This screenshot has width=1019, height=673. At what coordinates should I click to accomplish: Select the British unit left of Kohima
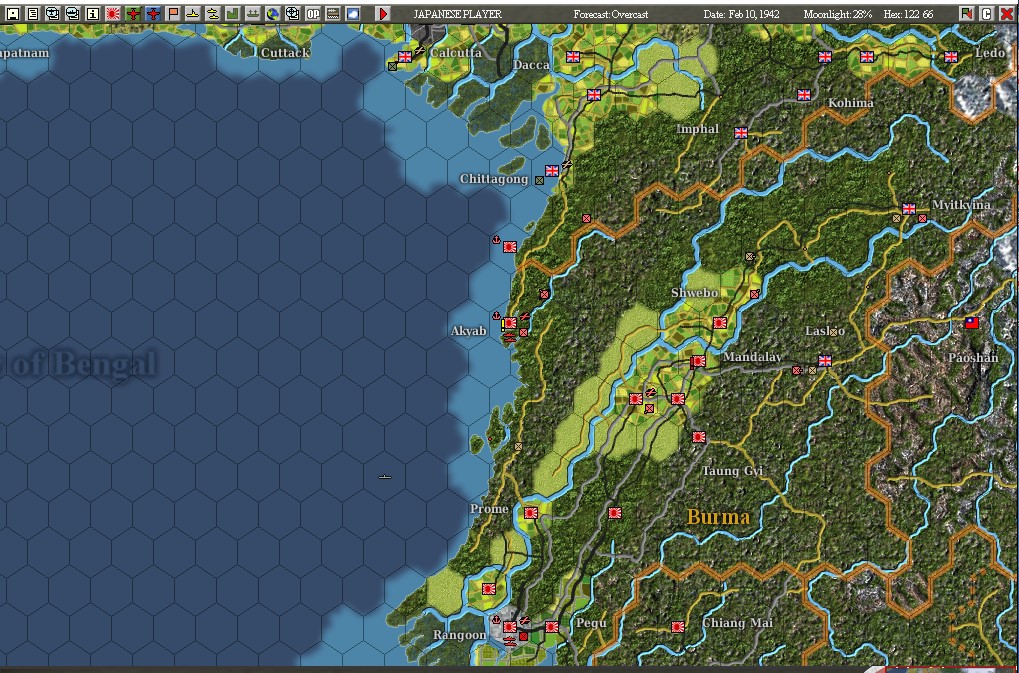click(x=804, y=95)
